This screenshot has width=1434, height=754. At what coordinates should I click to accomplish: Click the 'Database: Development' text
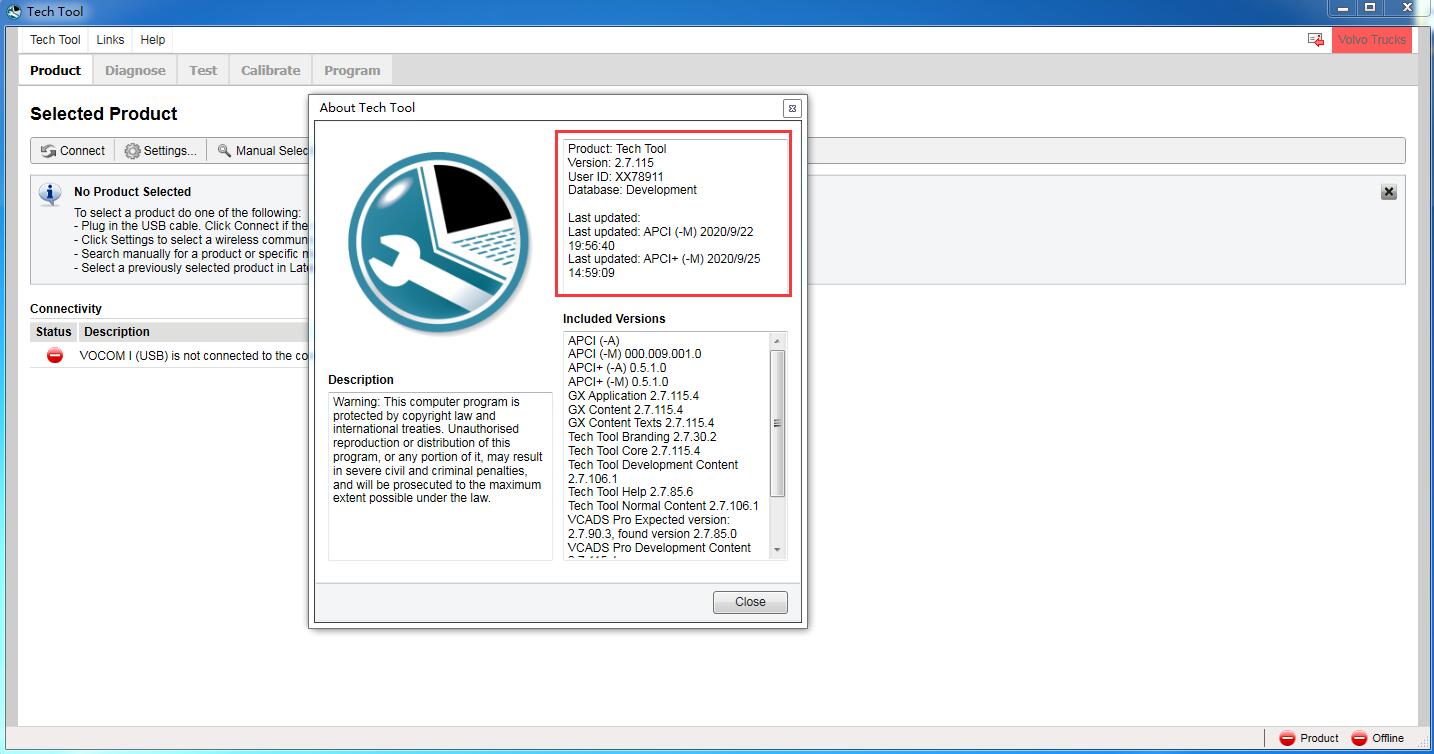pyautogui.click(x=633, y=190)
